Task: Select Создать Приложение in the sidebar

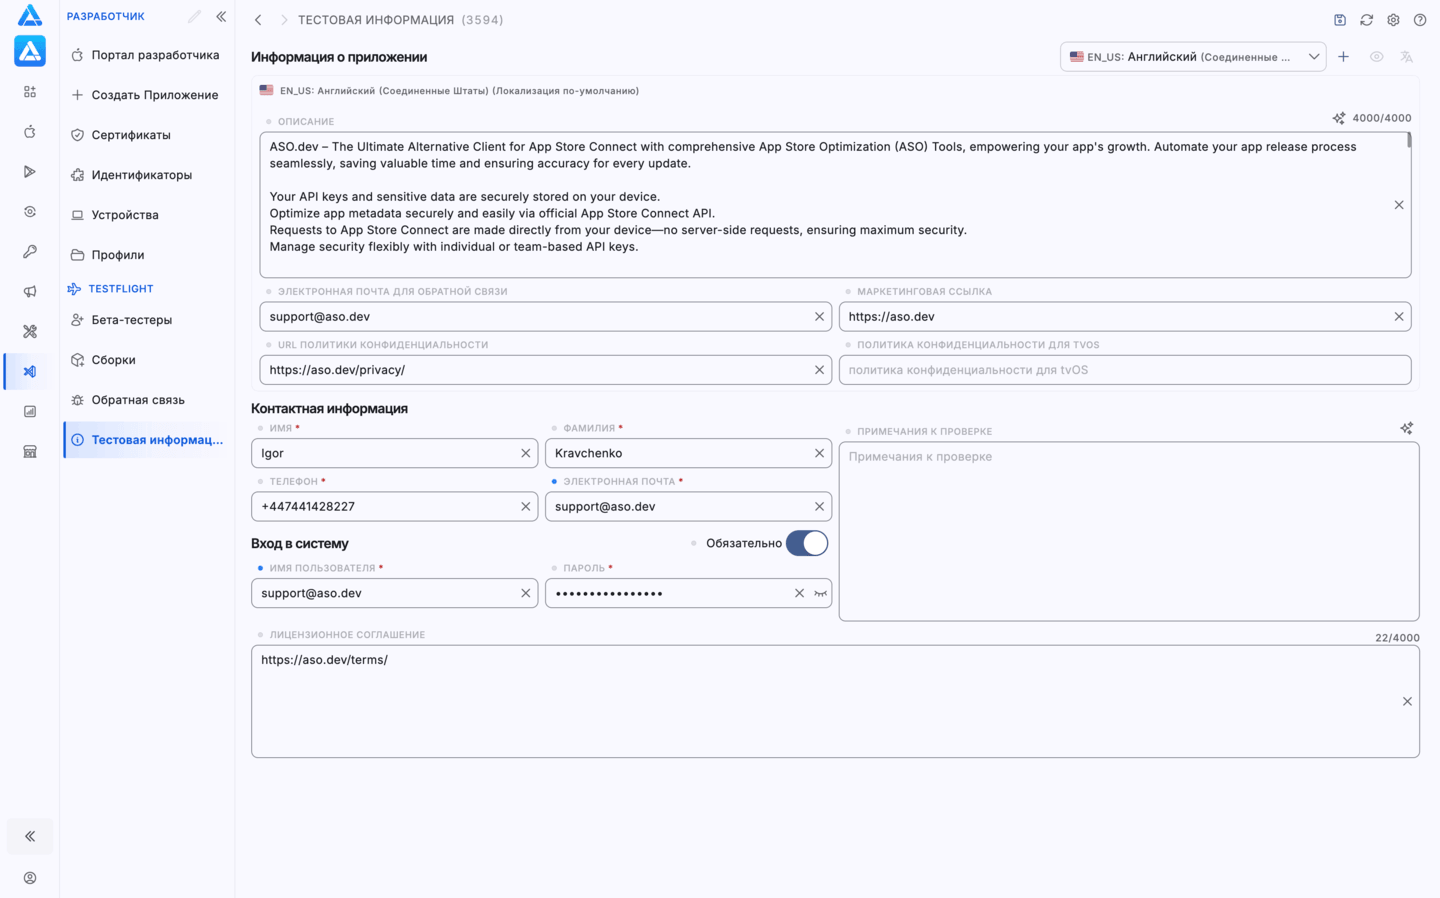Action: 147,95
